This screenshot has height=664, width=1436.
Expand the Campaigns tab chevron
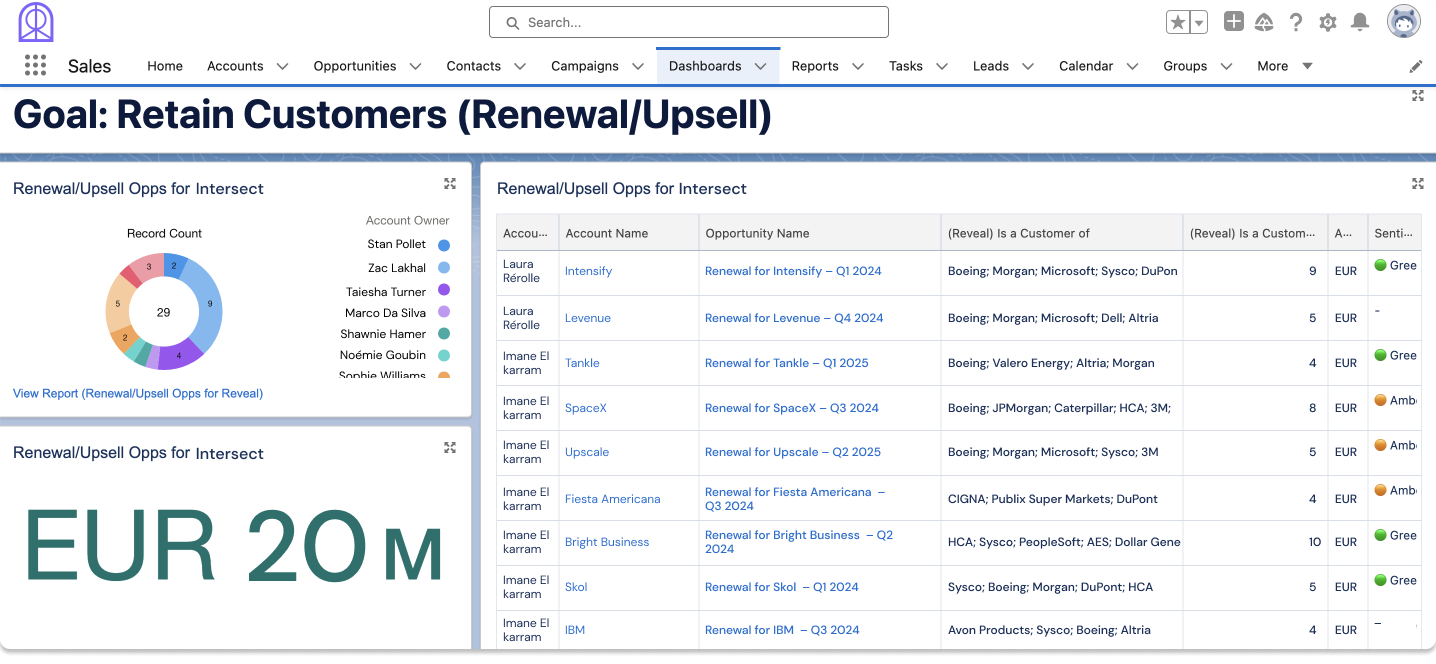[637, 66]
